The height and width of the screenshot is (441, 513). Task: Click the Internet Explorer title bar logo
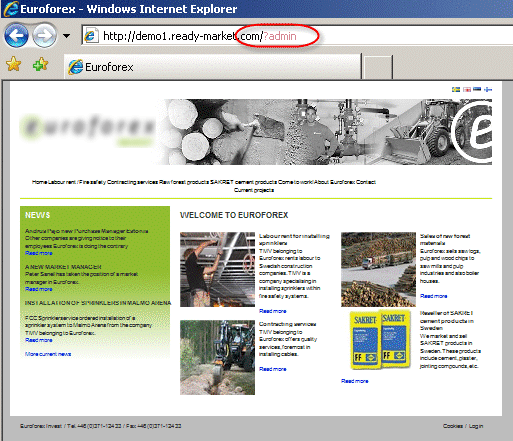point(10,9)
